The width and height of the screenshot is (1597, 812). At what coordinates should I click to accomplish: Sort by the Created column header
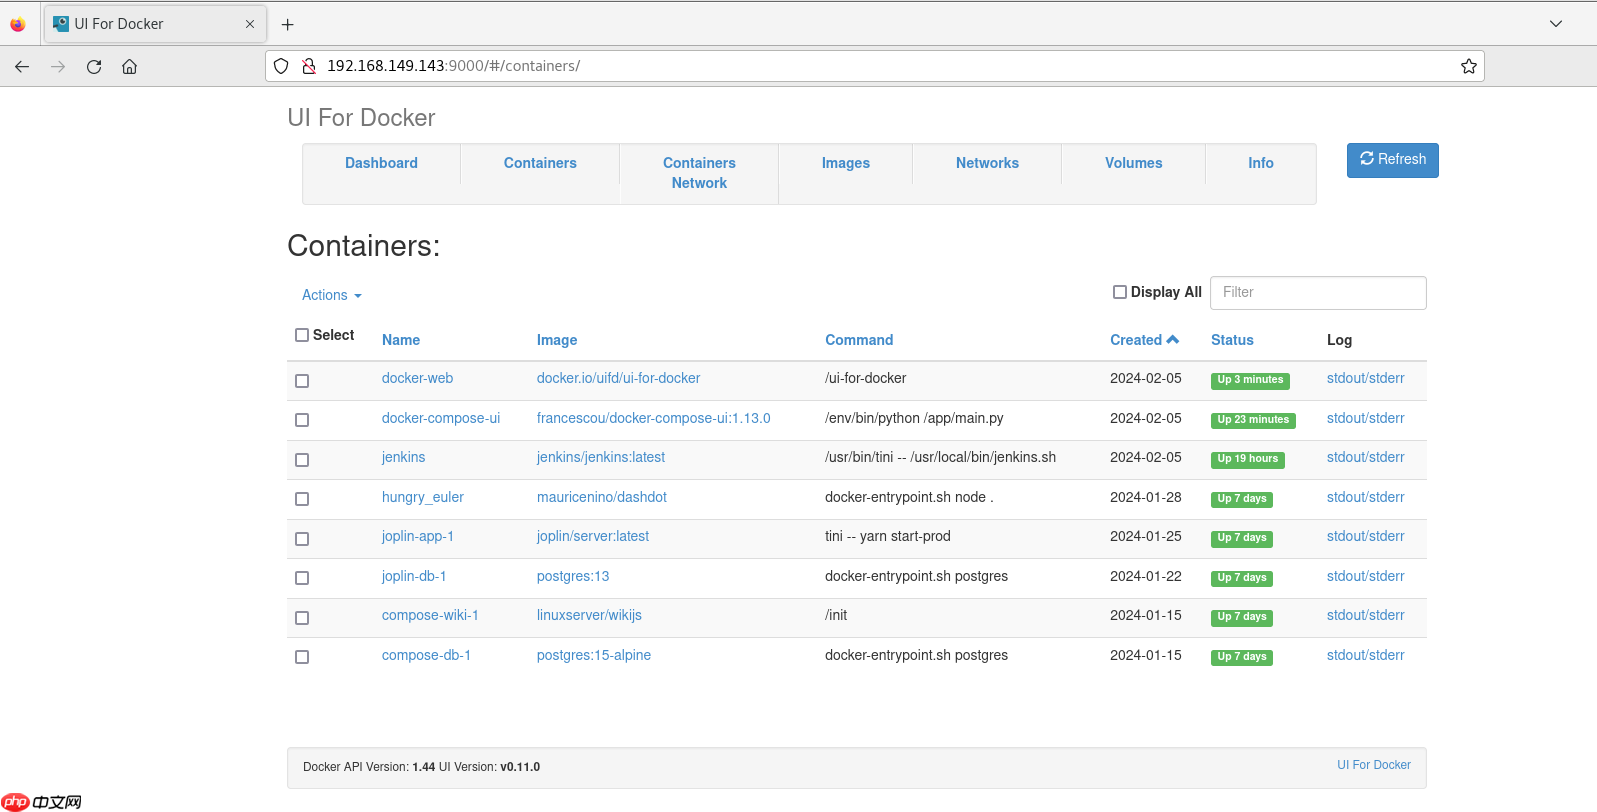point(1144,340)
